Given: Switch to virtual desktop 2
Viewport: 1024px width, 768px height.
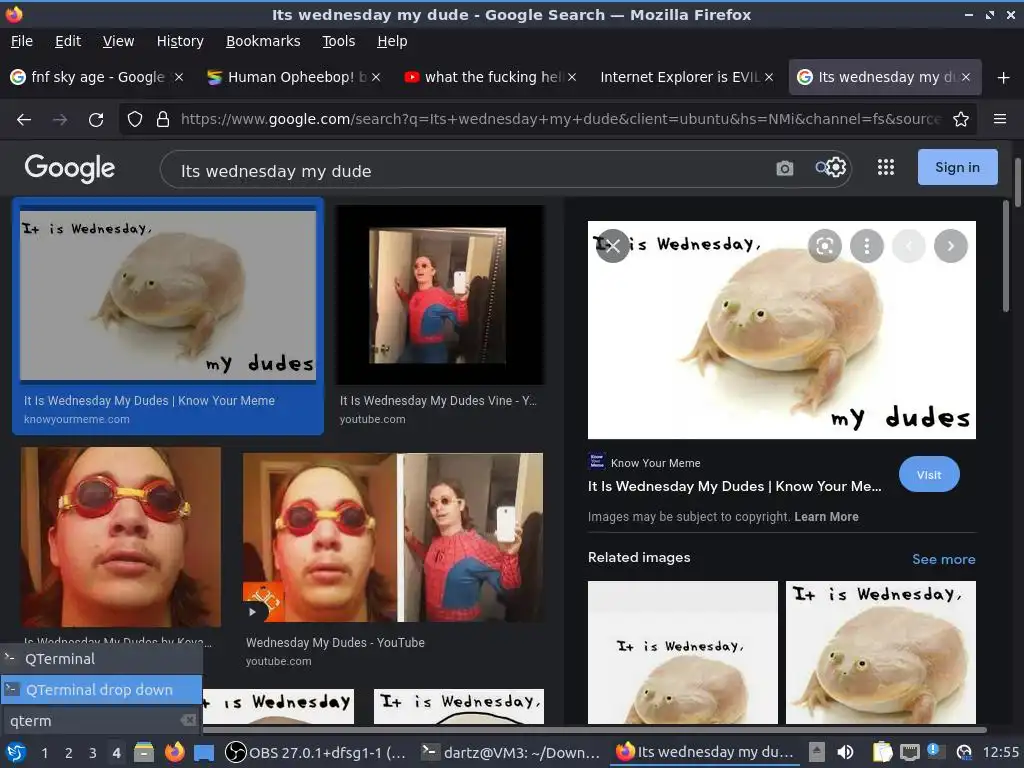Looking at the screenshot, I should 69,753.
